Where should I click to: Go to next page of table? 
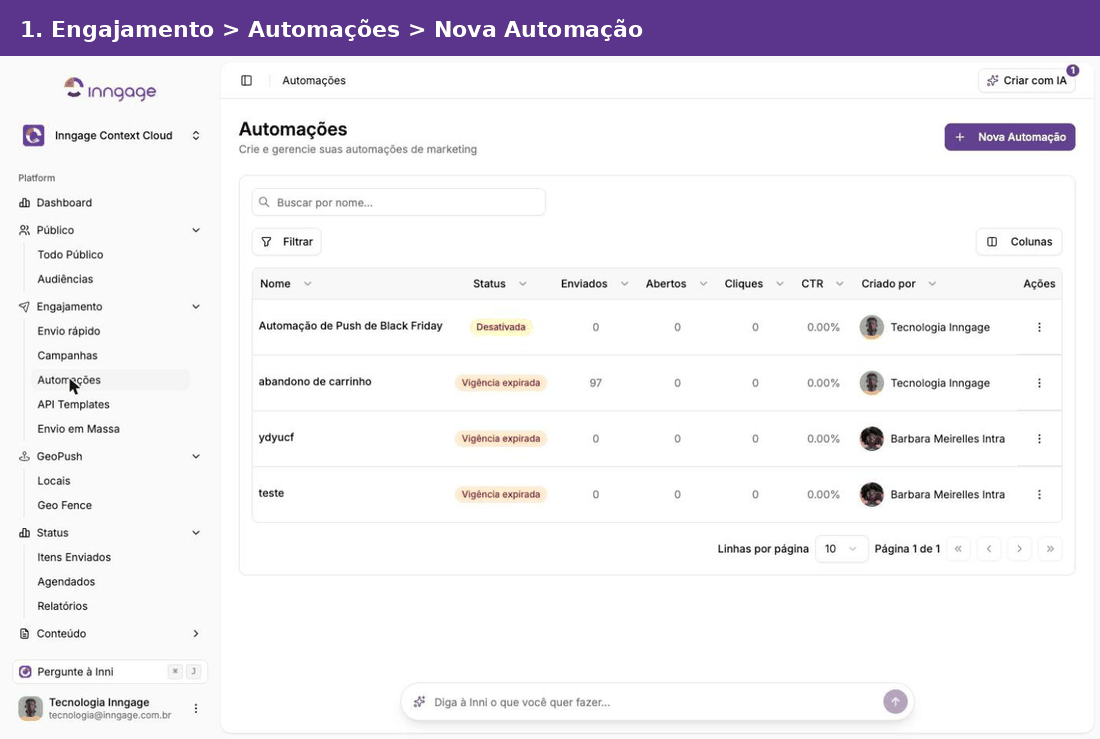tap(1019, 549)
